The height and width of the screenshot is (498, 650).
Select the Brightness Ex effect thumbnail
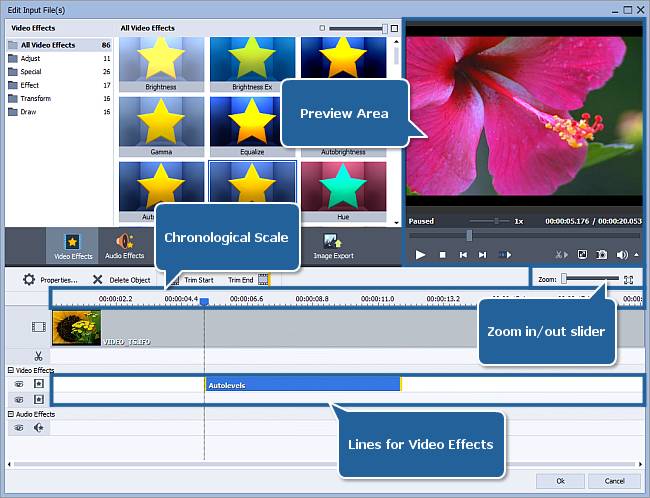pos(252,64)
